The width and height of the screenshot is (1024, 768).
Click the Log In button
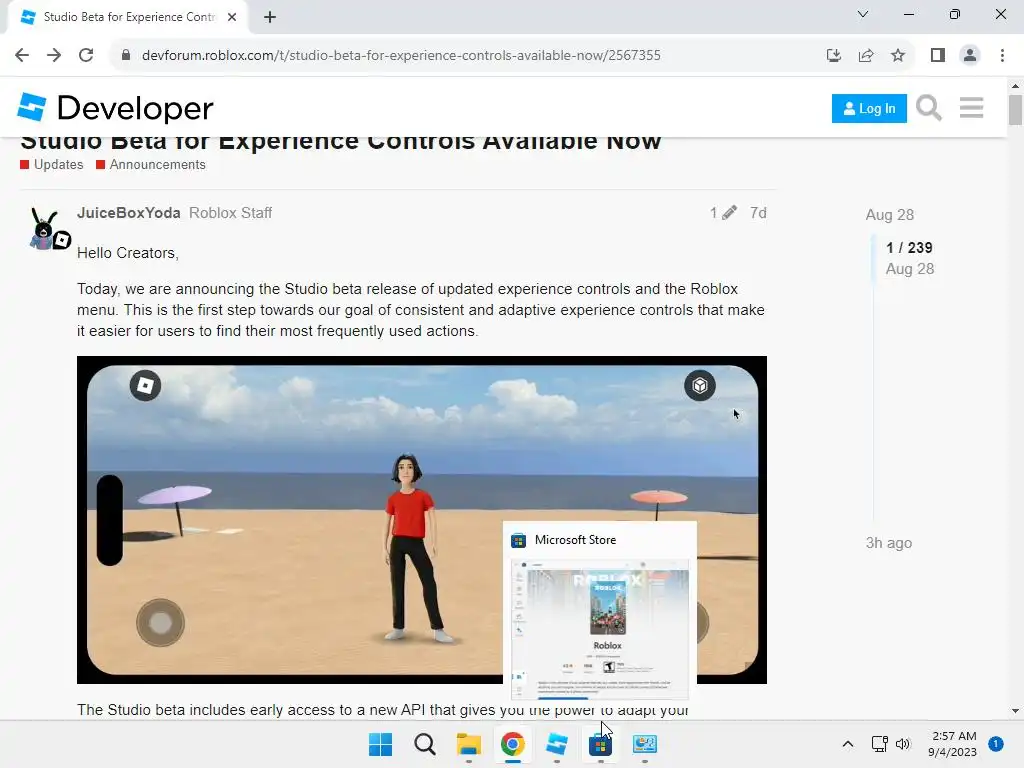pos(869,108)
